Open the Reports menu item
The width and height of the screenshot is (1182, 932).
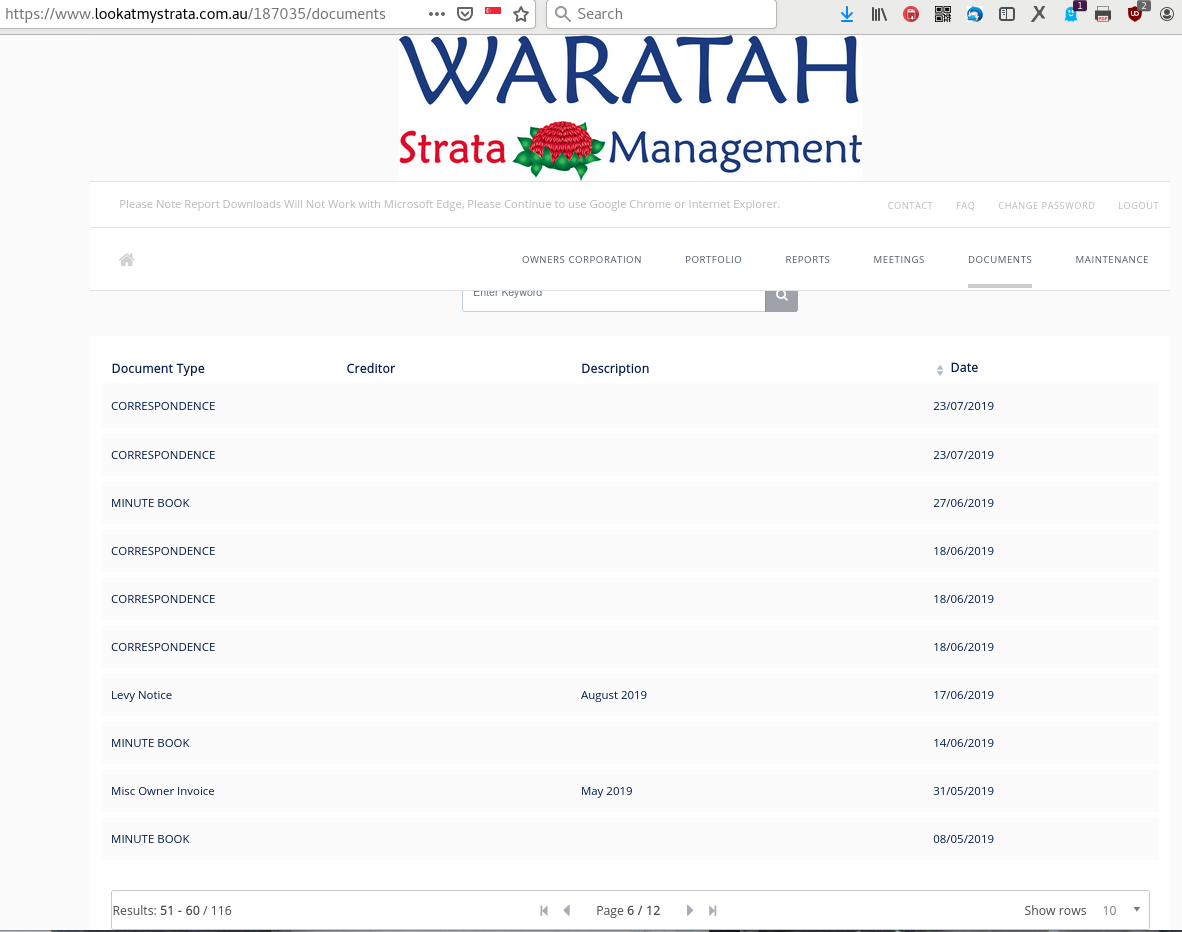coord(807,260)
